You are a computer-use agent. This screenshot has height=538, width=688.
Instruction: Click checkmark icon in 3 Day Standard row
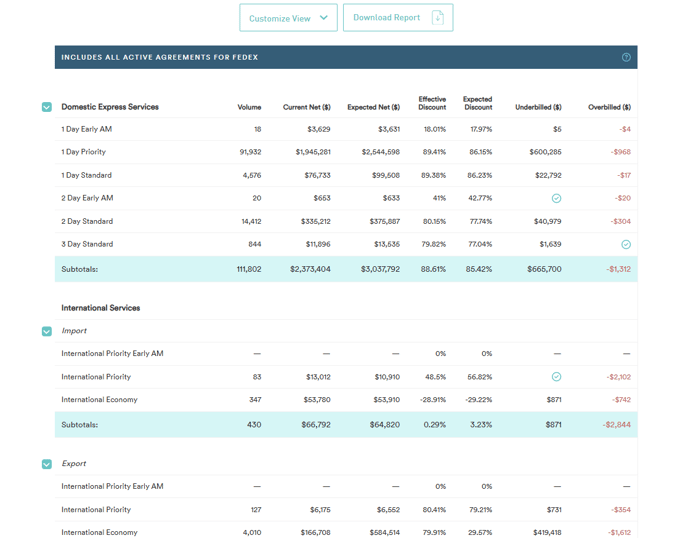626,244
